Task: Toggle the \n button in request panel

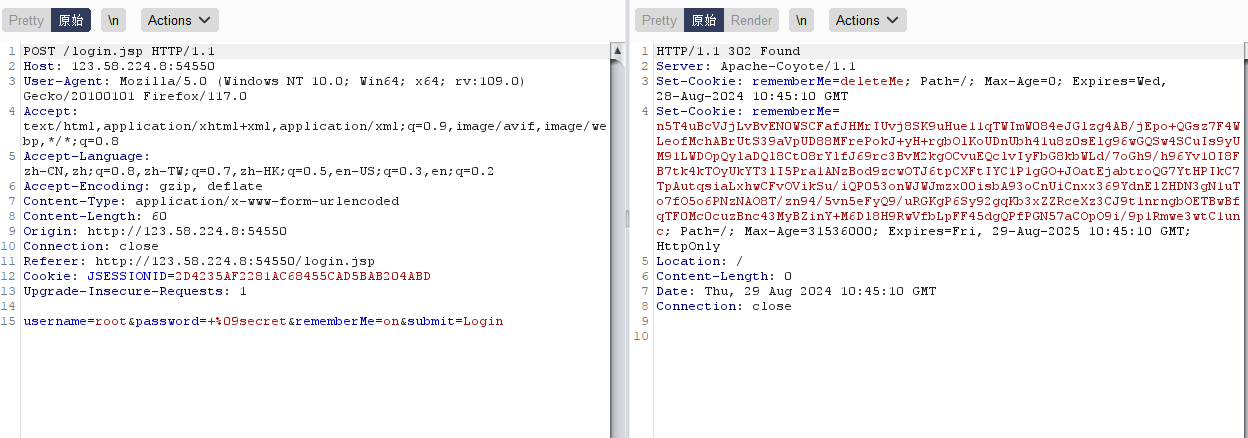Action: pyautogui.click(x=114, y=20)
